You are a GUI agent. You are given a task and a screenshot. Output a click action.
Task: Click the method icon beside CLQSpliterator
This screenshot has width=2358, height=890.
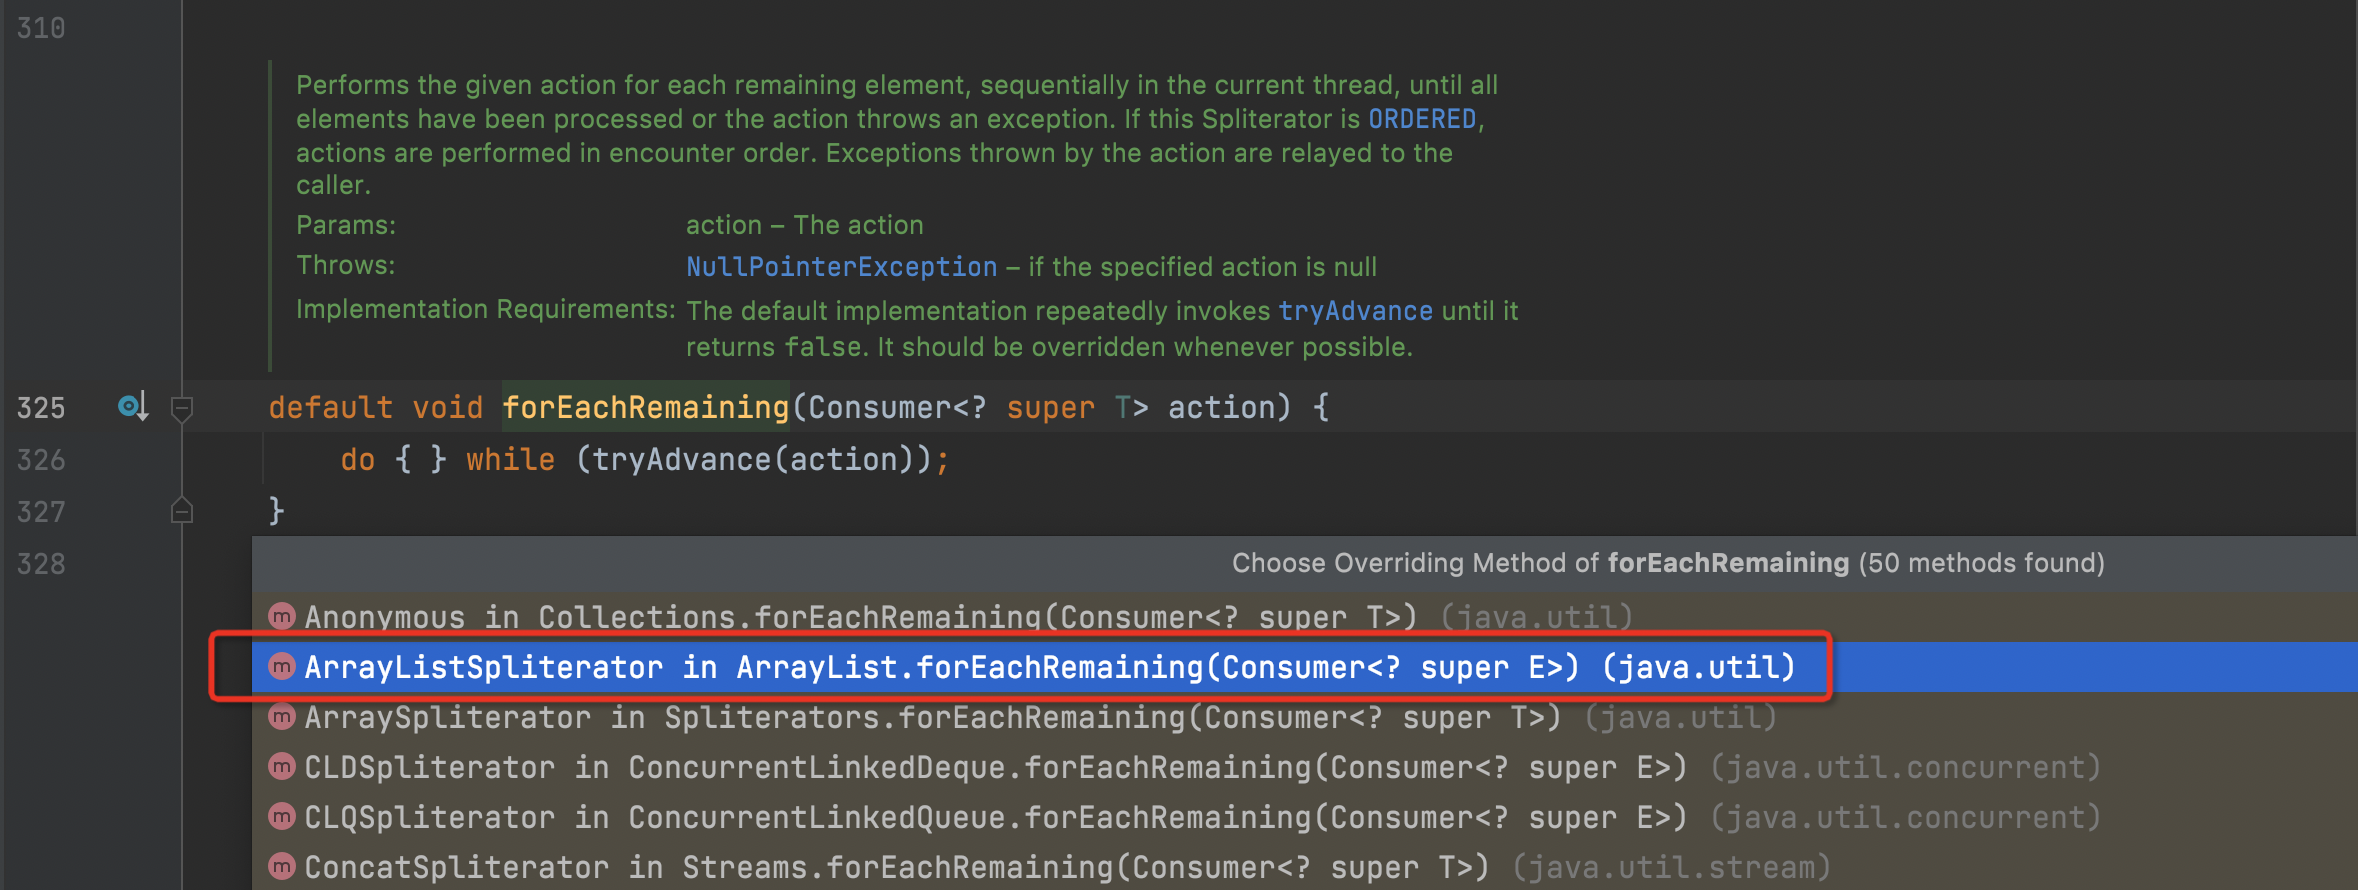[x=282, y=816]
